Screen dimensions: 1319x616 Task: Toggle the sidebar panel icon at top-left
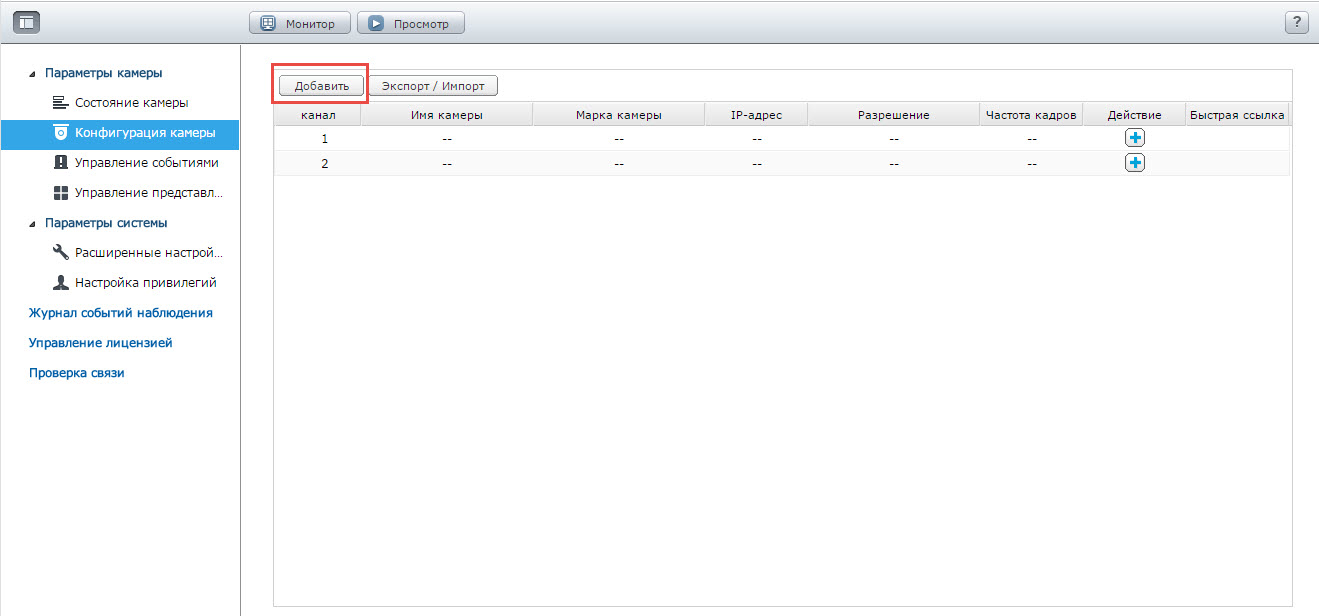25,22
